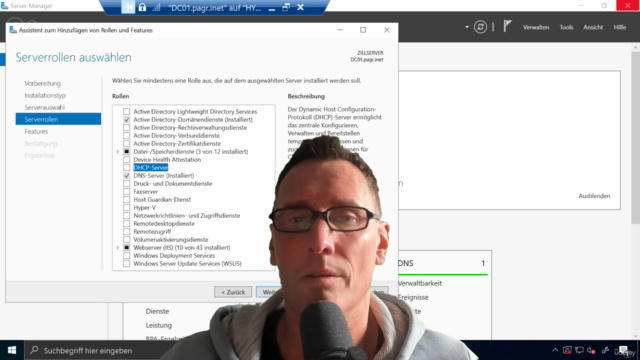Toggle Active Directory-Rechteverwaltungsdienste checkbox

[127, 127]
